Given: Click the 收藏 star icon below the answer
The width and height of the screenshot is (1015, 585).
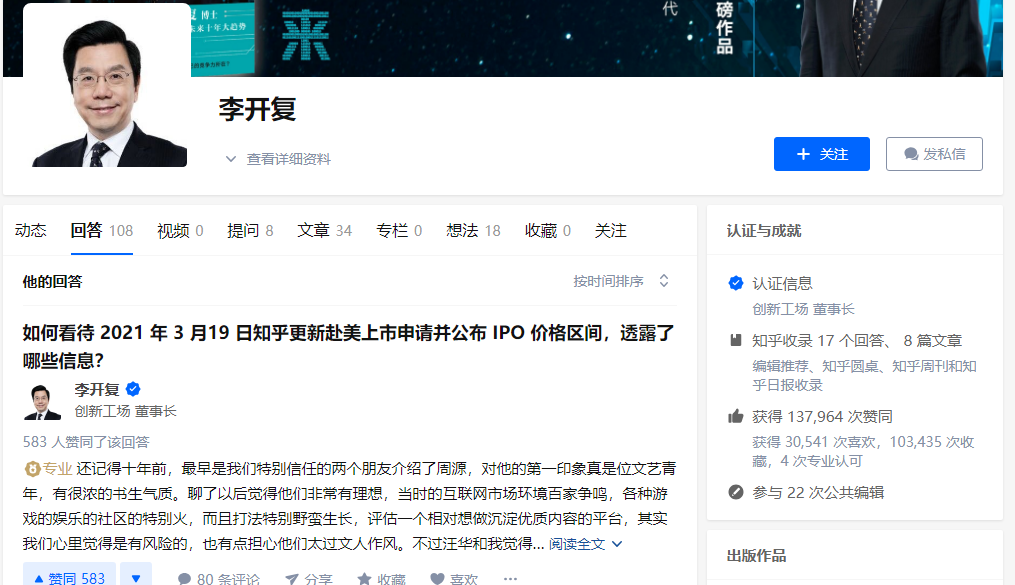Looking at the screenshot, I should (x=364, y=576).
